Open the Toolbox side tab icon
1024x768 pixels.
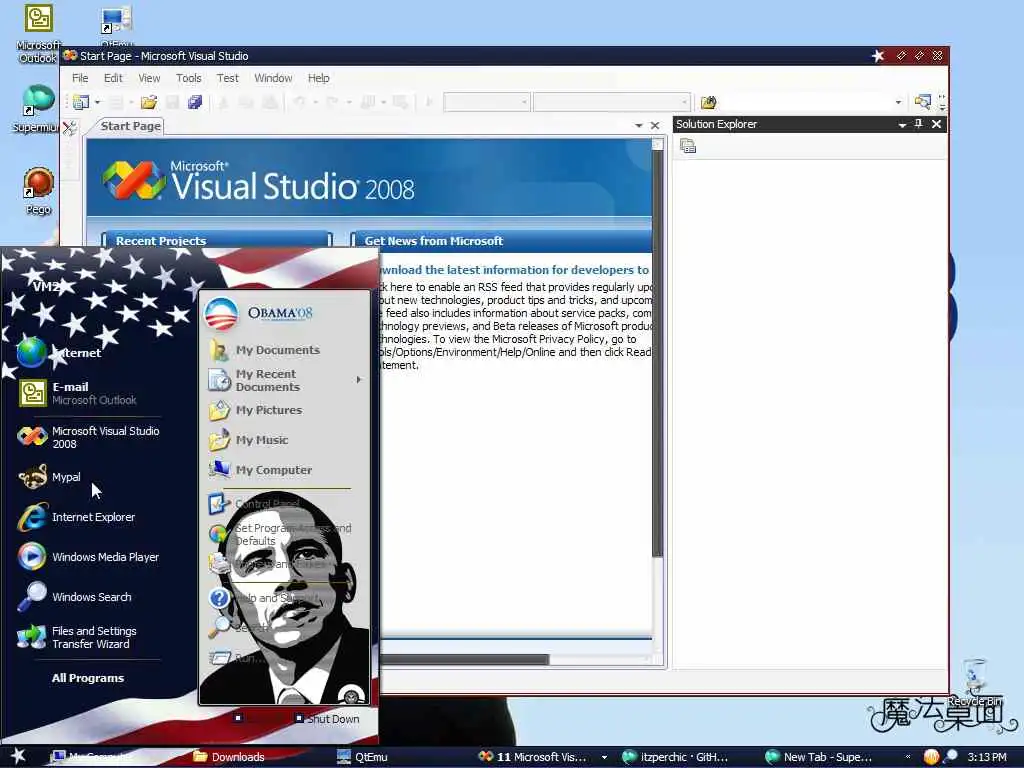69,127
